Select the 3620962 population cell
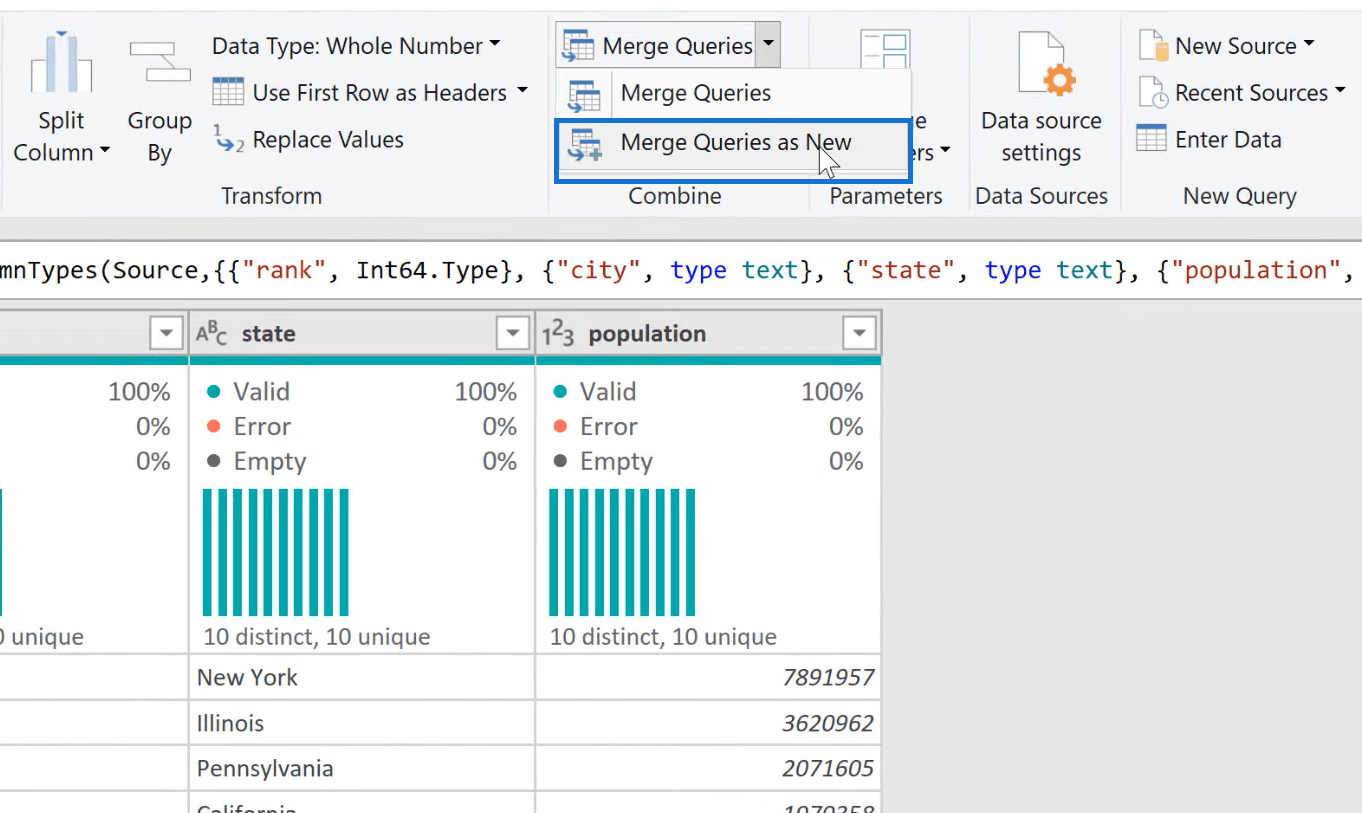Screen dimensions: 1362x813 [x=708, y=723]
